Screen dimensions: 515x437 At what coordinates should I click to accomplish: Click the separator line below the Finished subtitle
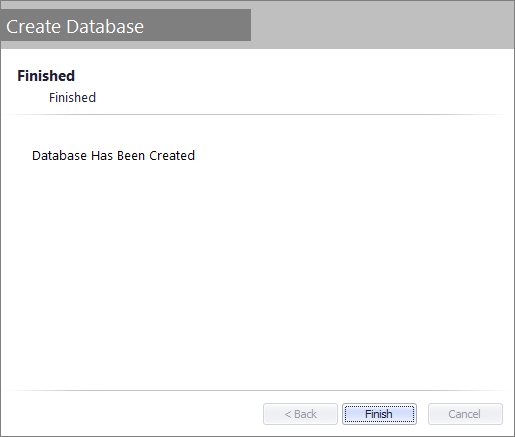coord(257,114)
